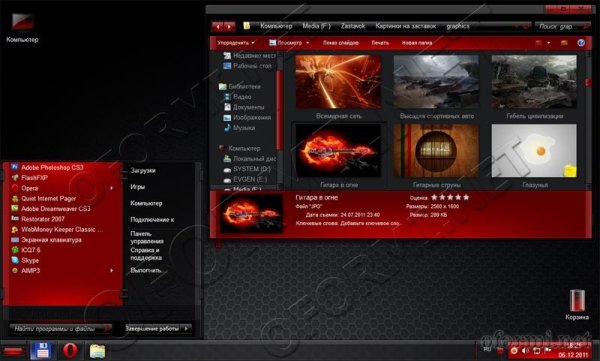Open Подключение к in Start menu
This screenshot has height=361, width=600.
(152, 219)
